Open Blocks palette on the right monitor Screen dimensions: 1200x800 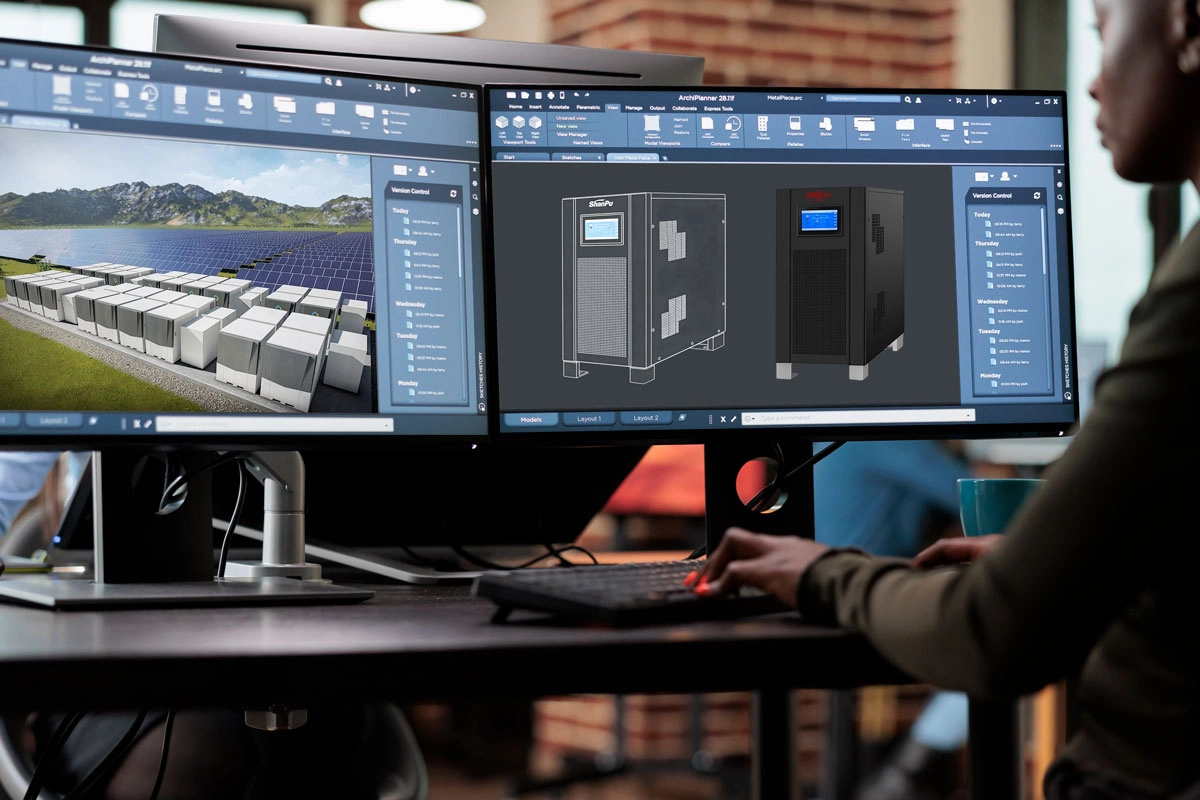point(826,124)
